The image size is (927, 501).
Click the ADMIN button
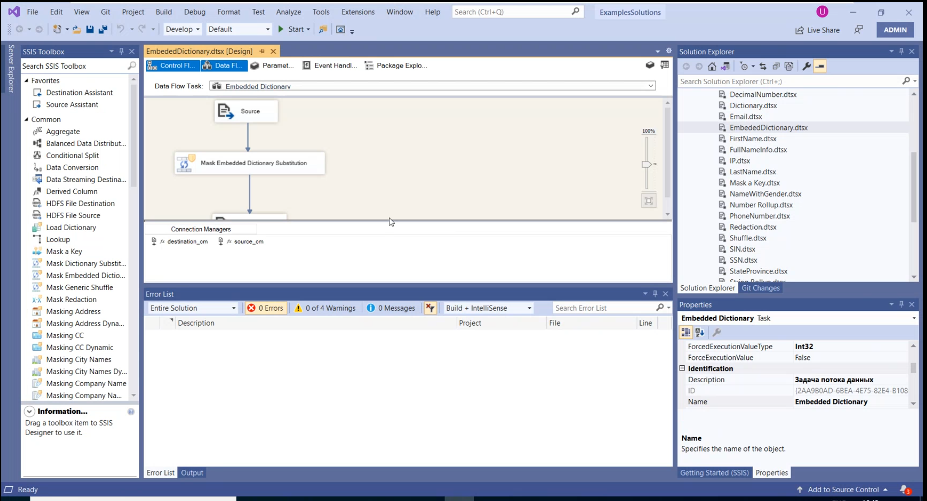(895, 30)
